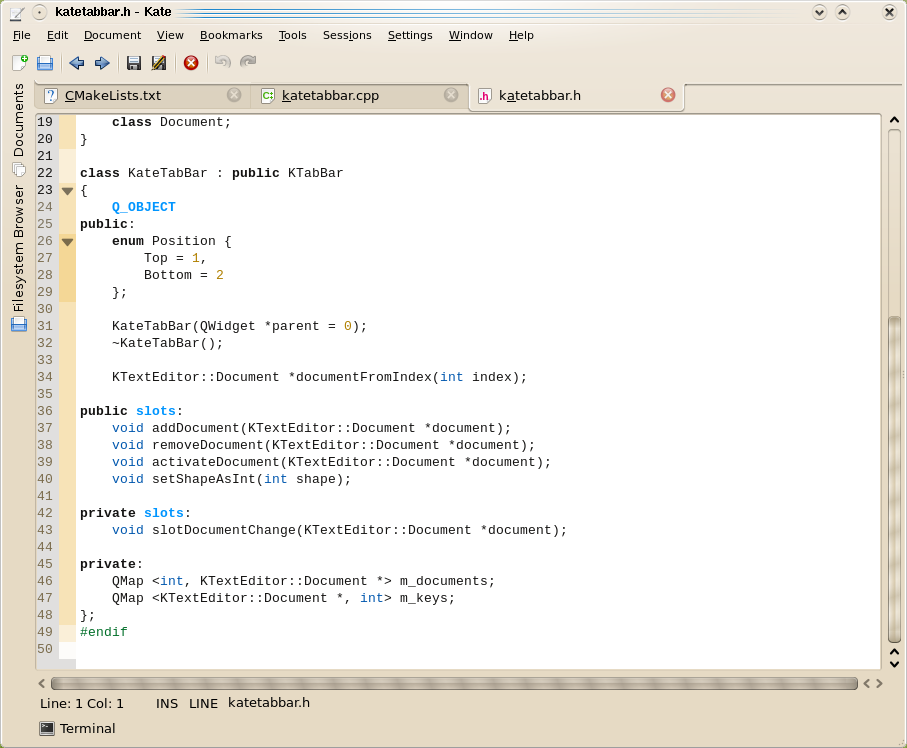Image resolution: width=907 pixels, height=748 pixels.
Task: Open the File menu
Action: pos(21,35)
